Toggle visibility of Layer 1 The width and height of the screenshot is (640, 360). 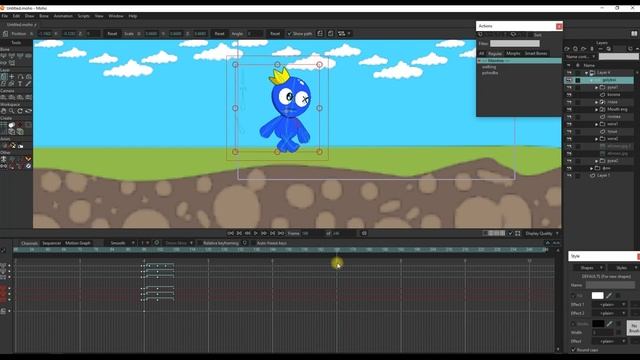coord(569,176)
